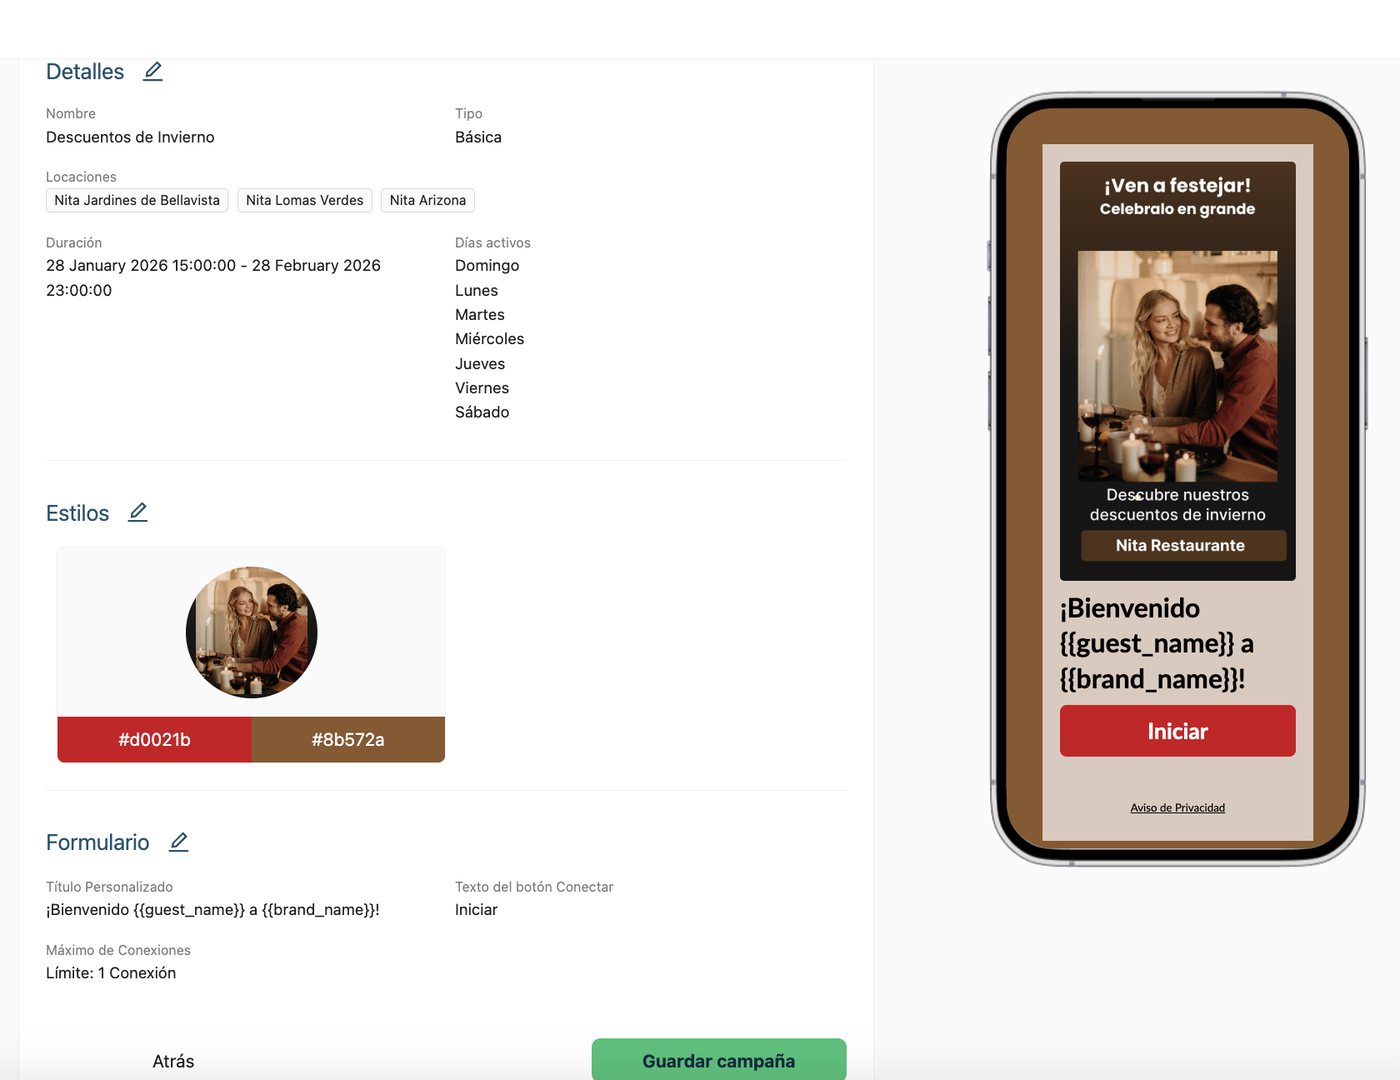
Task: Edit the Formulario section pencil icon
Action: pyautogui.click(x=179, y=842)
